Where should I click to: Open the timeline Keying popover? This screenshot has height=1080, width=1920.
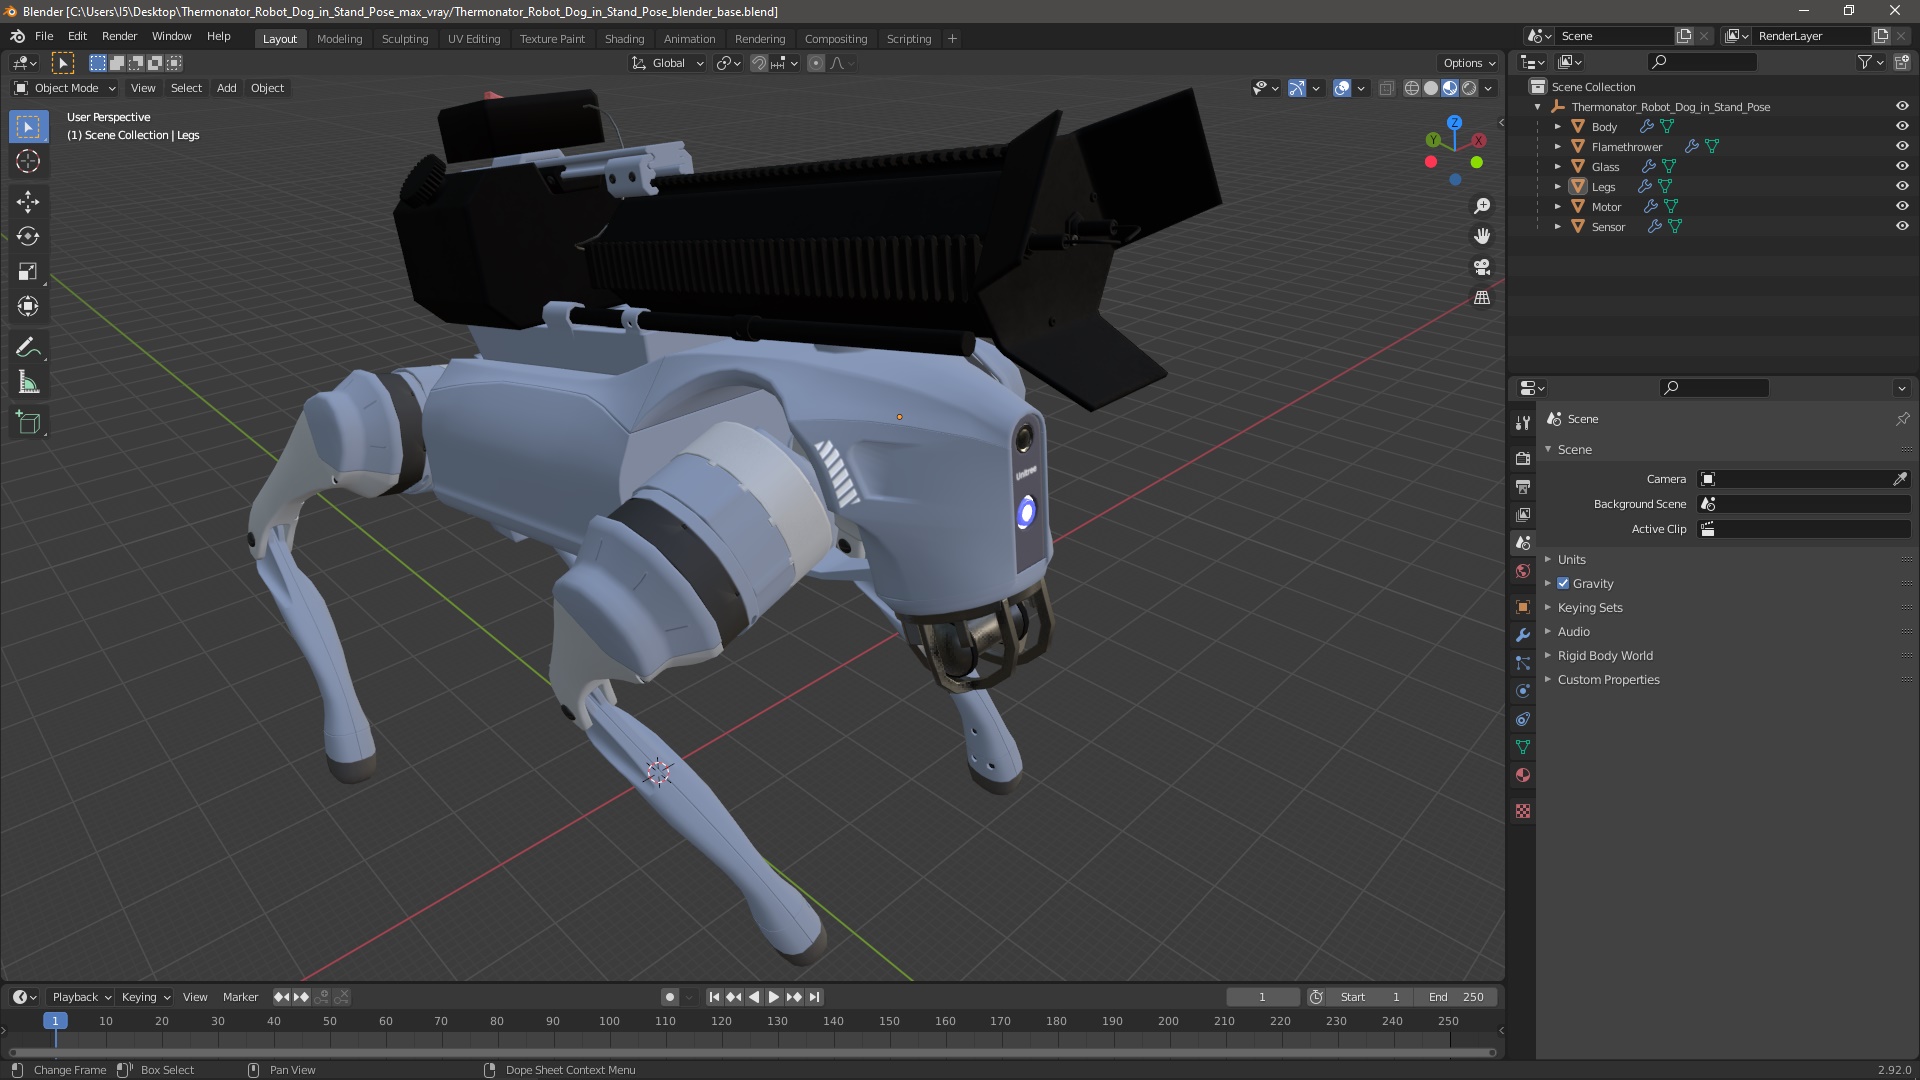point(145,997)
